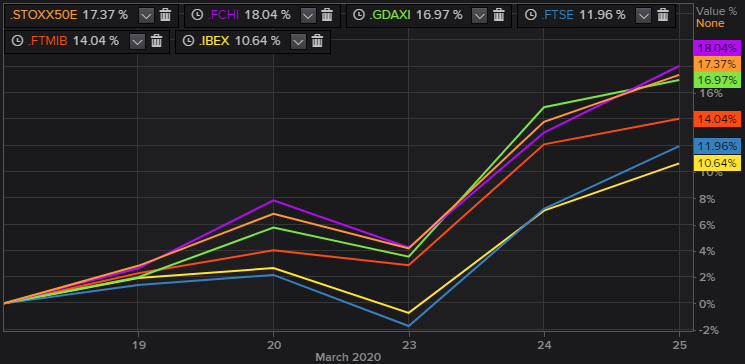Click the date label 19 on x-axis

tap(138, 345)
